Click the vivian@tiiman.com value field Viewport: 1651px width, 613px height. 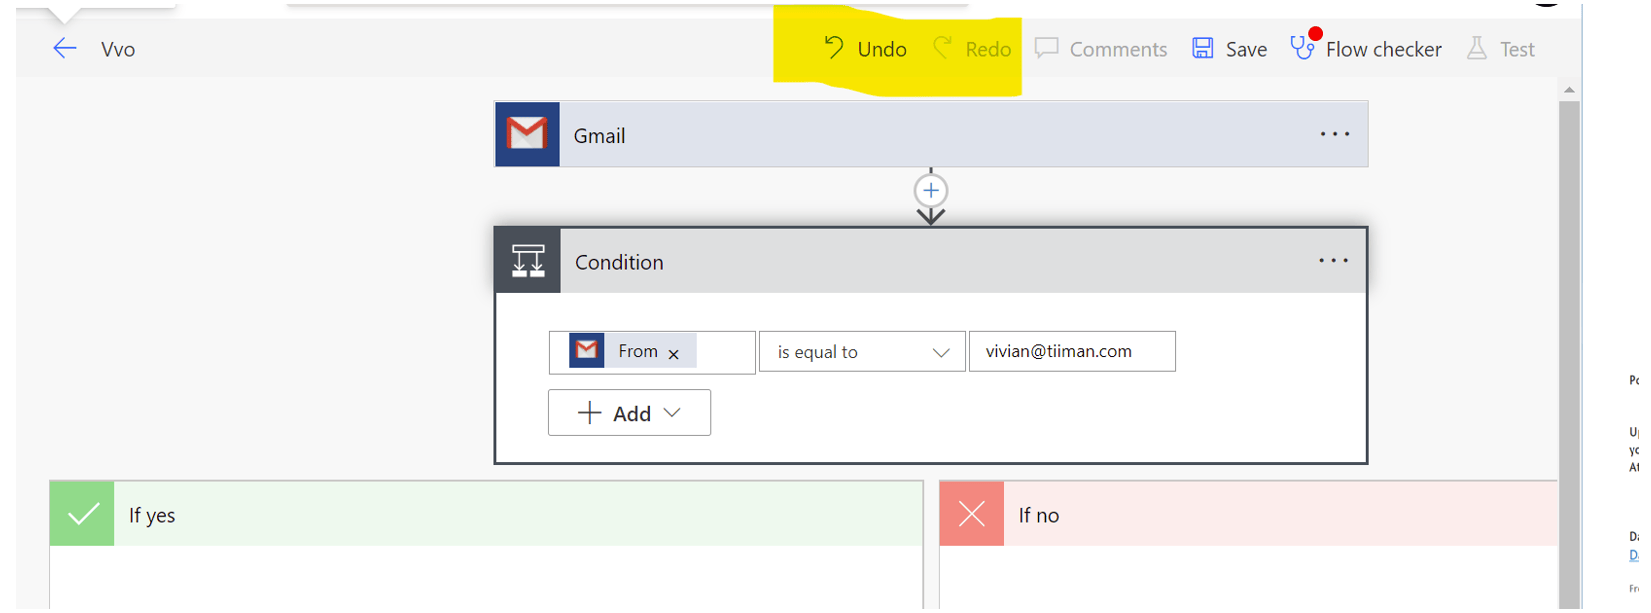click(1072, 351)
